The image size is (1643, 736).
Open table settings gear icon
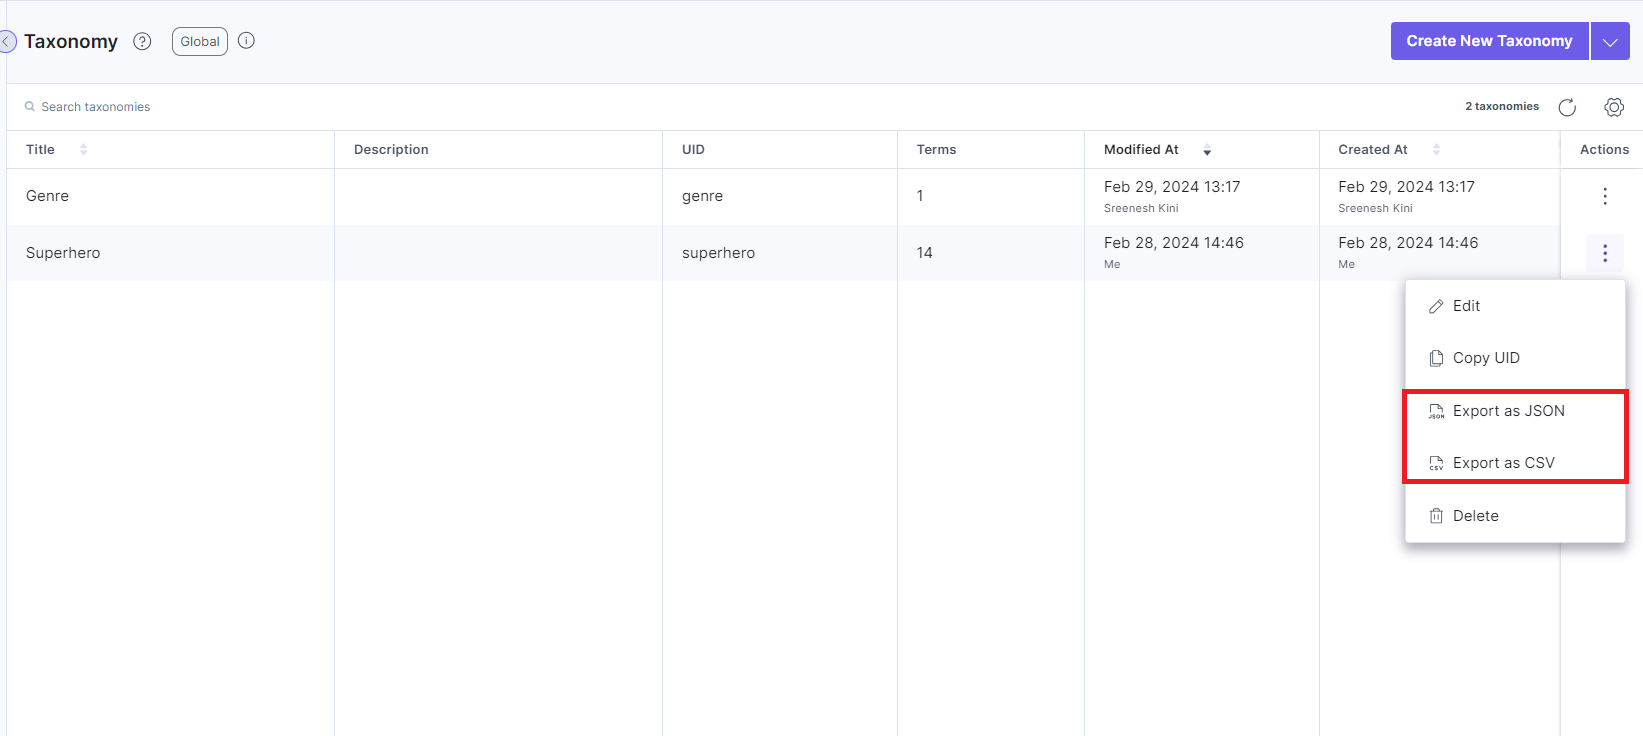click(1613, 107)
